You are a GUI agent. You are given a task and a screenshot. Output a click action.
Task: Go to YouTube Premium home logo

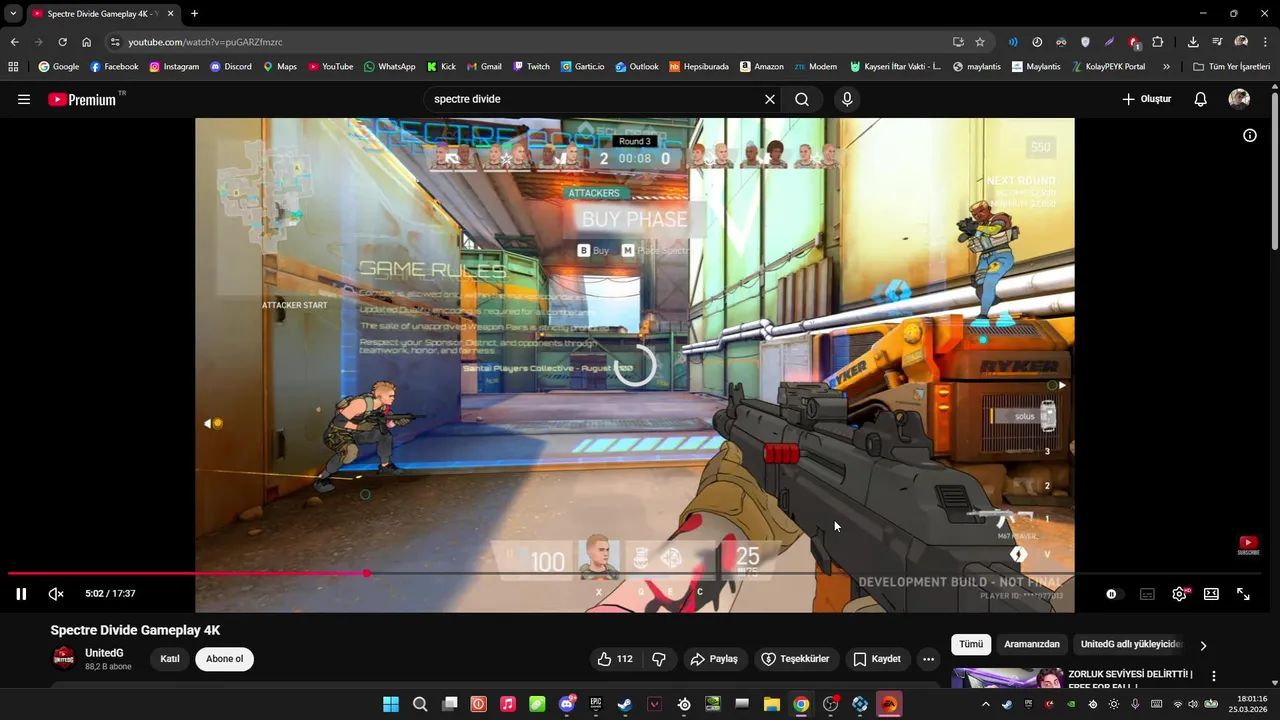pos(85,99)
